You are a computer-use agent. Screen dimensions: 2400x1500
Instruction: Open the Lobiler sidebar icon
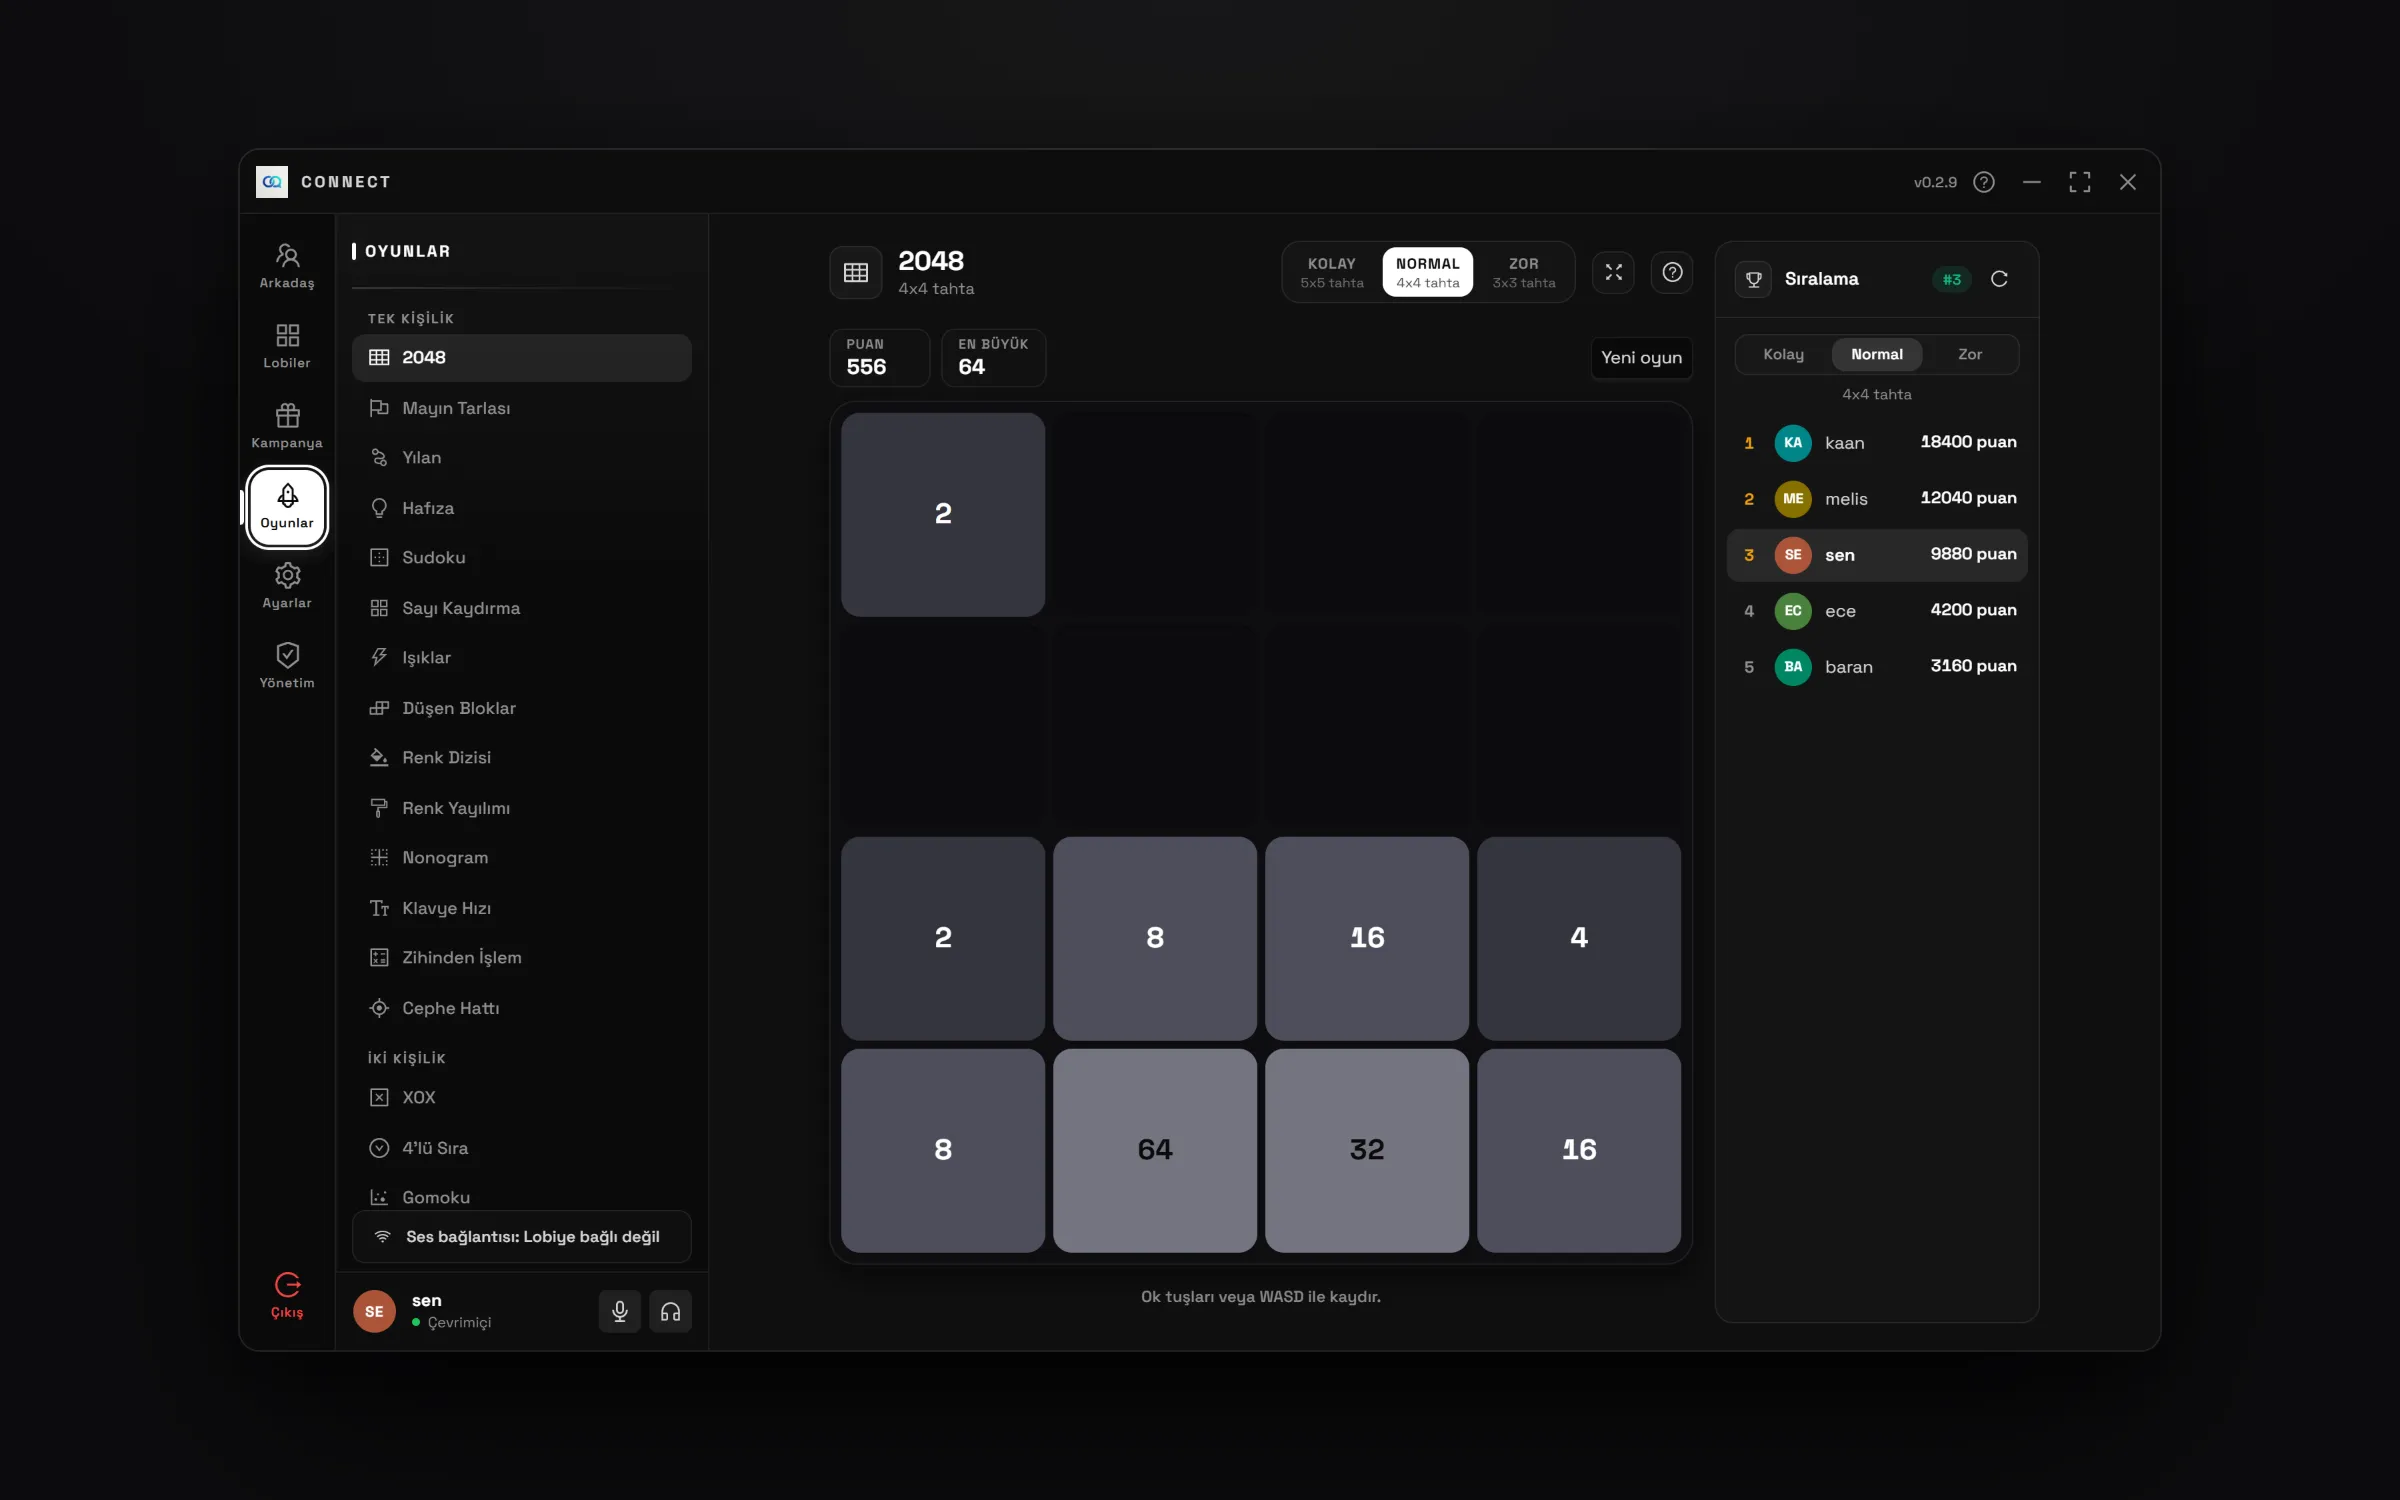pyautogui.click(x=287, y=346)
